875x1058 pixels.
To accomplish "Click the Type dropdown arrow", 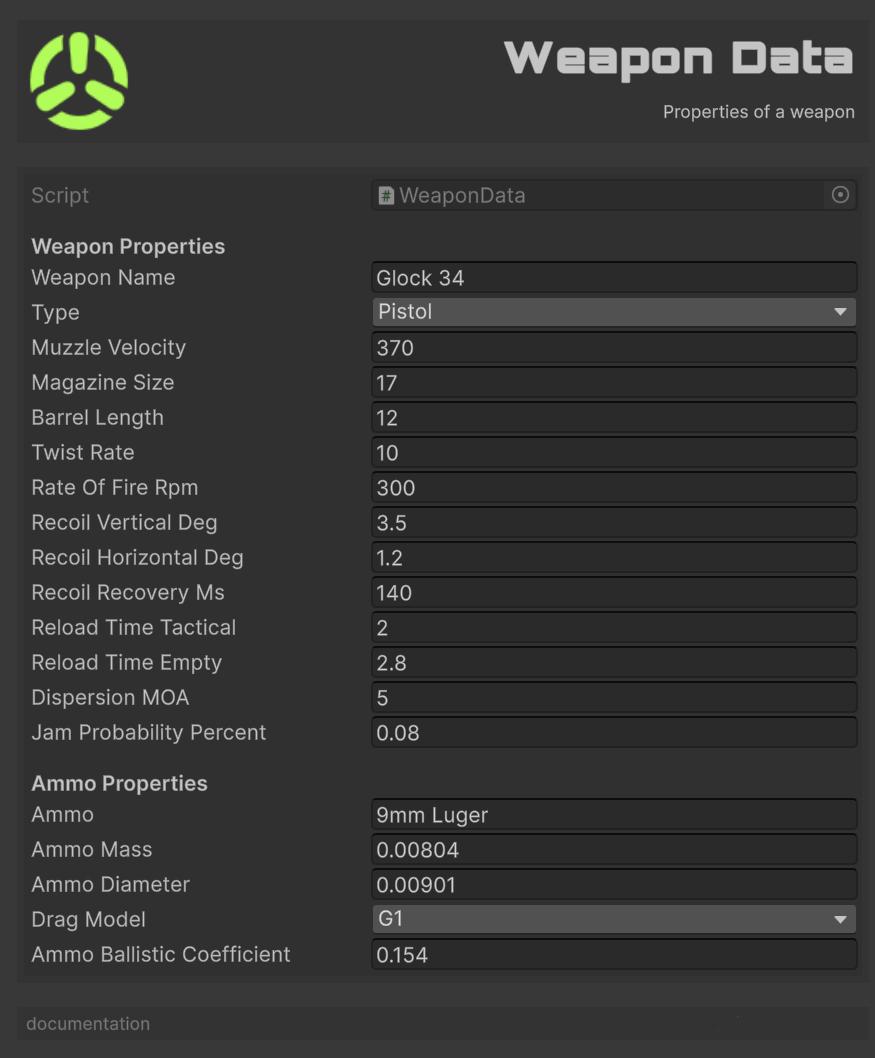I will coord(840,312).
